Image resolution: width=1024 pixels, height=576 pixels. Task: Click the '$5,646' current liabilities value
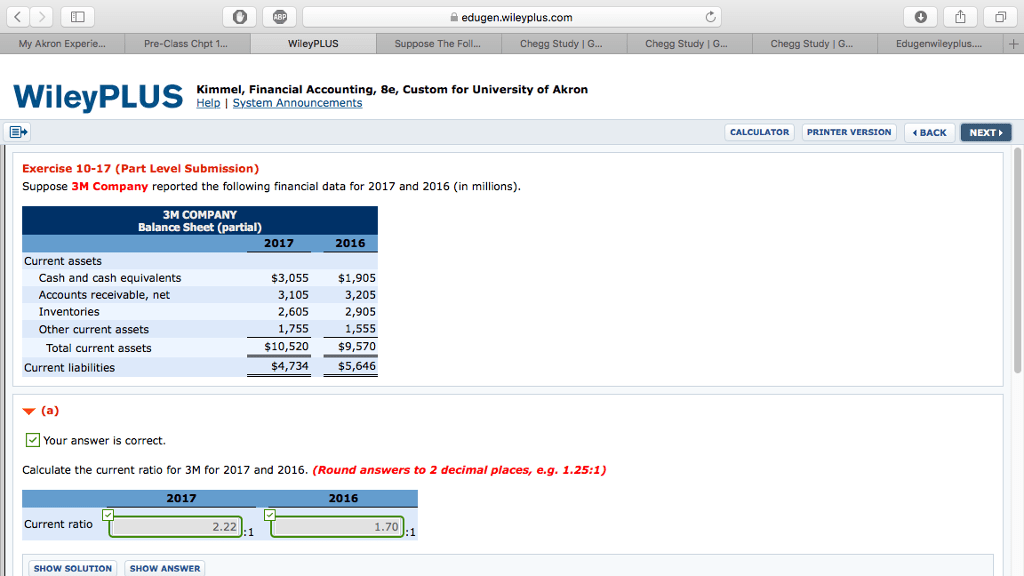tap(357, 366)
